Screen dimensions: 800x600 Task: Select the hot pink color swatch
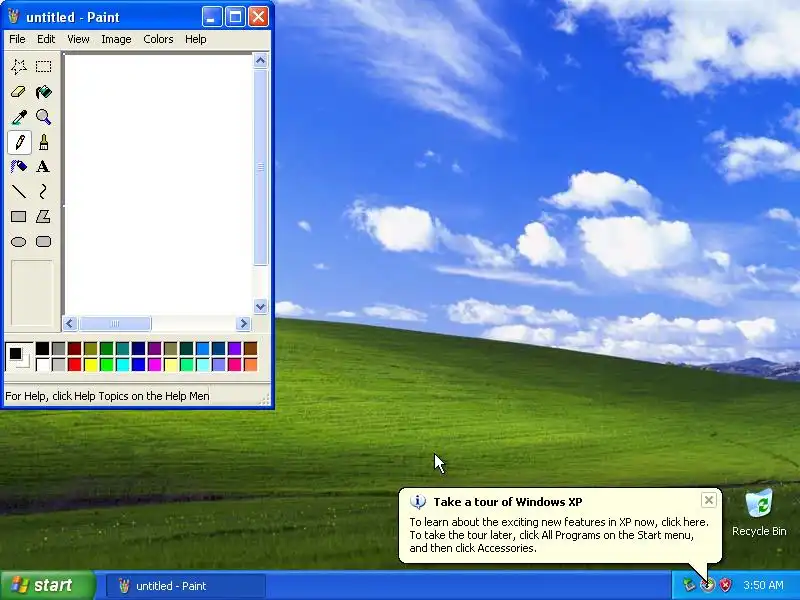(x=235, y=364)
